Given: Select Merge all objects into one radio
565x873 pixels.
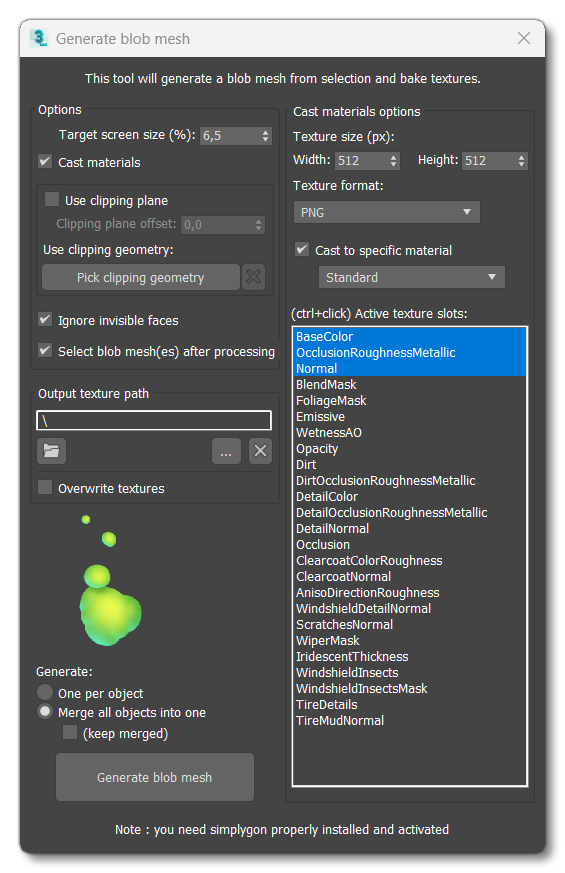Looking at the screenshot, I should (x=45, y=712).
